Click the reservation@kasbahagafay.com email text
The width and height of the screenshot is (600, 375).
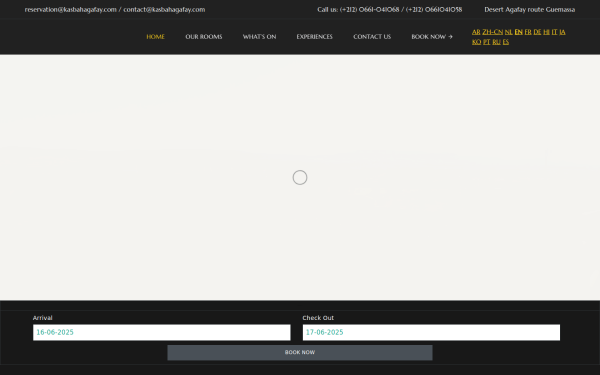[x=70, y=10]
